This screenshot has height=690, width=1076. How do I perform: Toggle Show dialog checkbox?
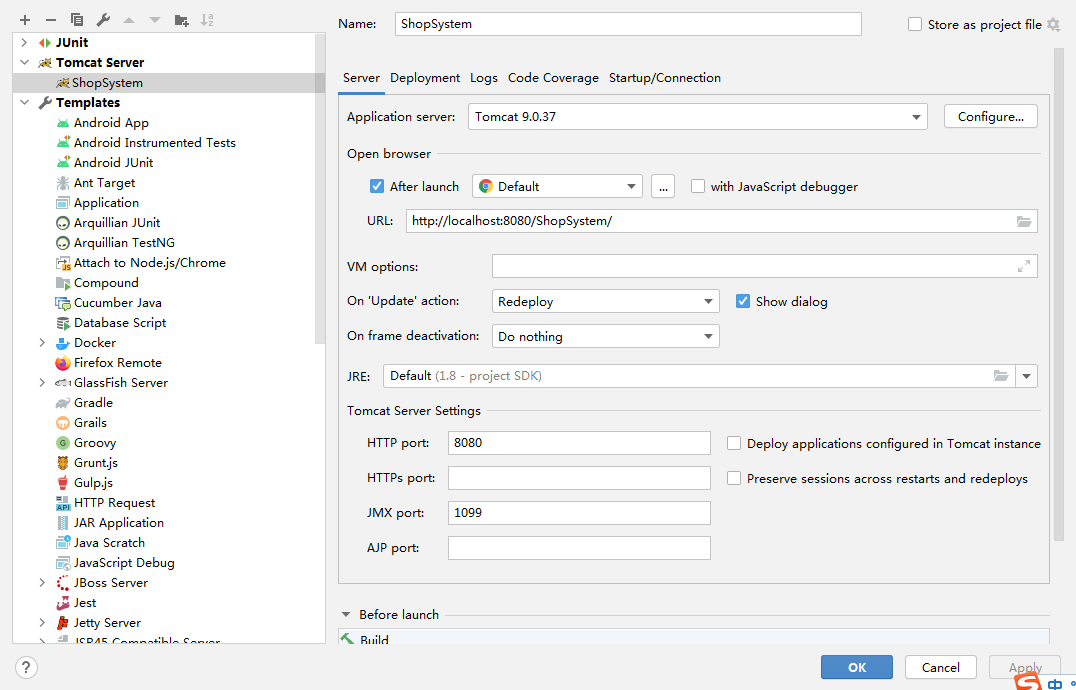[x=742, y=302]
